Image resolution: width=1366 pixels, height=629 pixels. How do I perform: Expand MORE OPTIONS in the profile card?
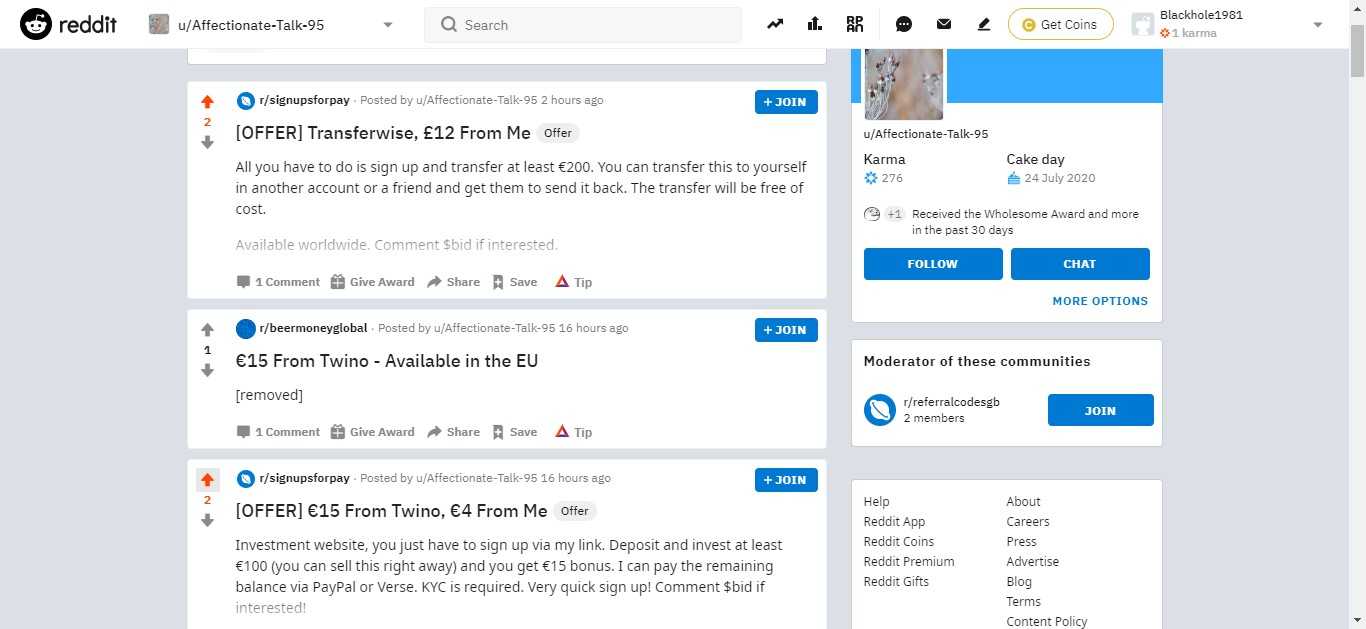[x=1100, y=301]
